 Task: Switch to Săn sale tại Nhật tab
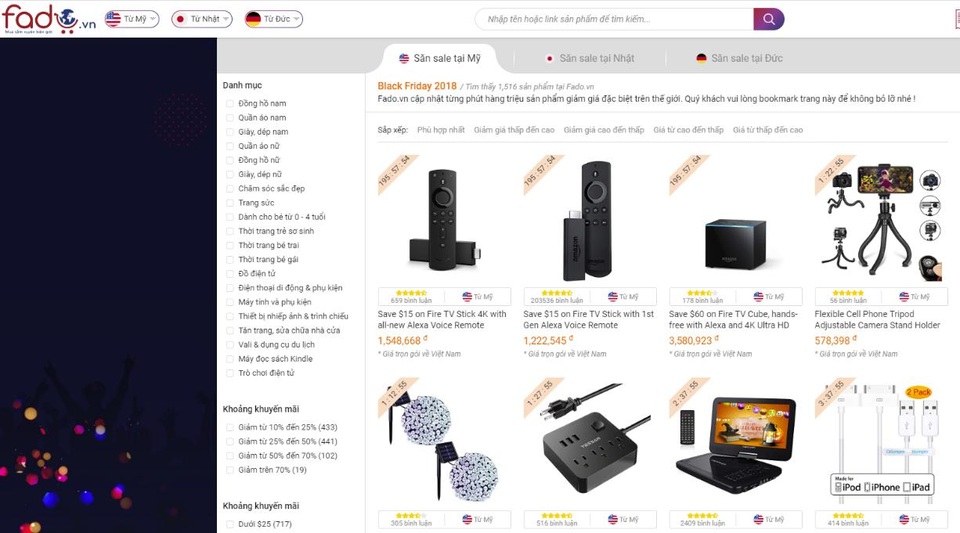[590, 58]
